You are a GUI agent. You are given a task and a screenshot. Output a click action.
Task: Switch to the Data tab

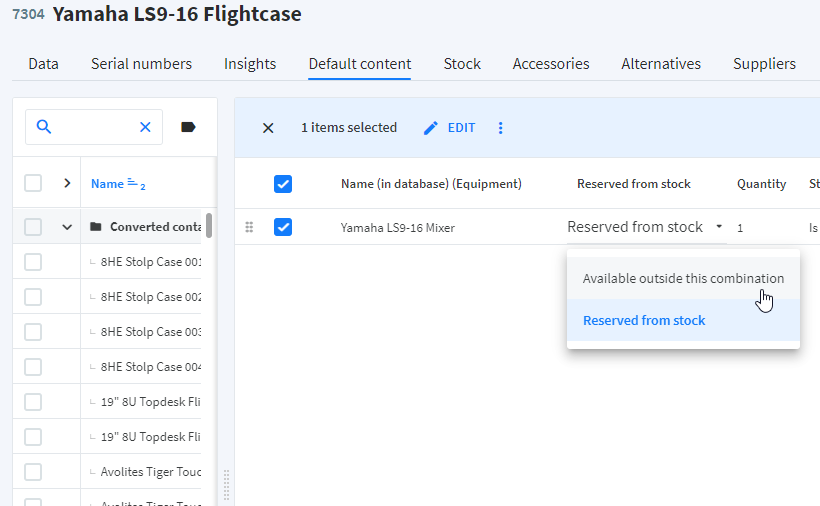(43, 64)
